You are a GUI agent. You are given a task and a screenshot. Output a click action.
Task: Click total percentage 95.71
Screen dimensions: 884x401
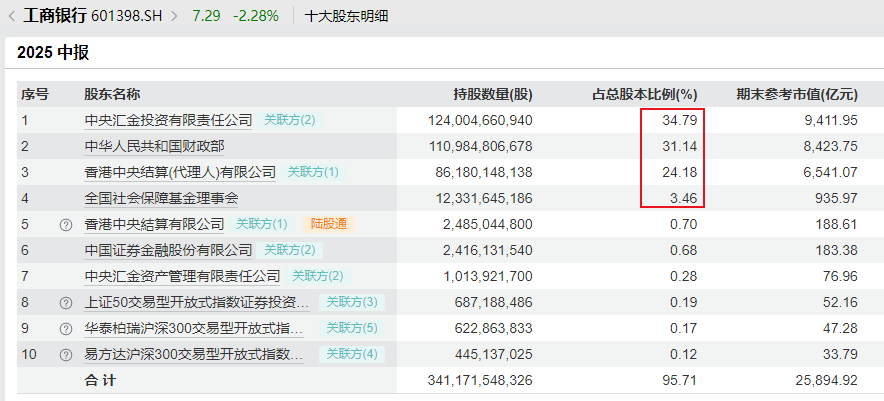click(680, 380)
